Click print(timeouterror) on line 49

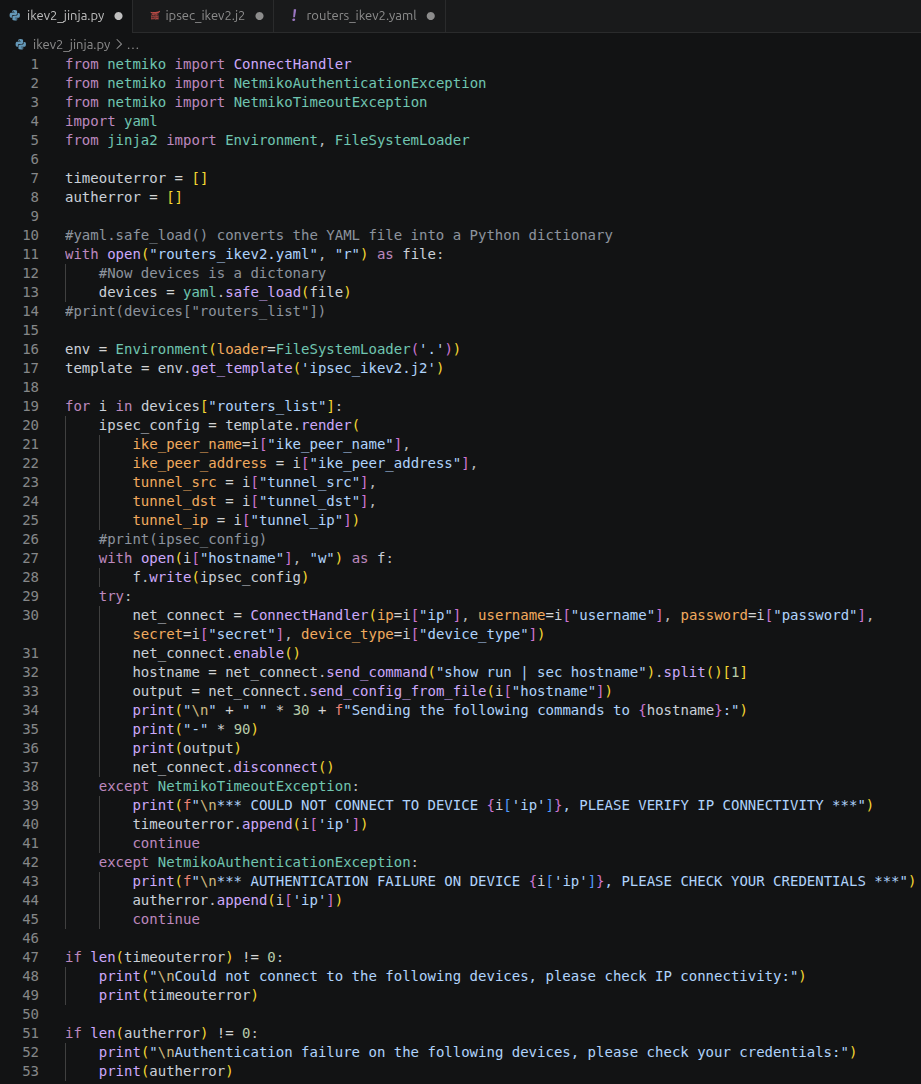tap(178, 996)
